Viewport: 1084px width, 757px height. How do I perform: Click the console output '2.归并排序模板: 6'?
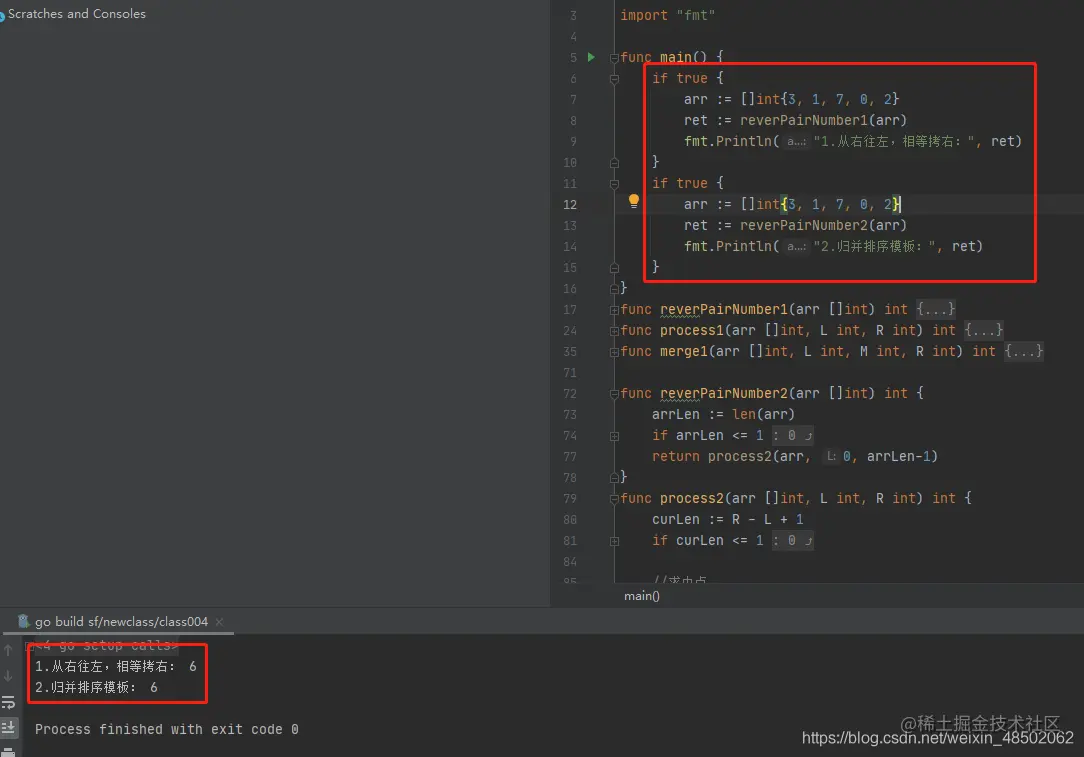point(96,687)
